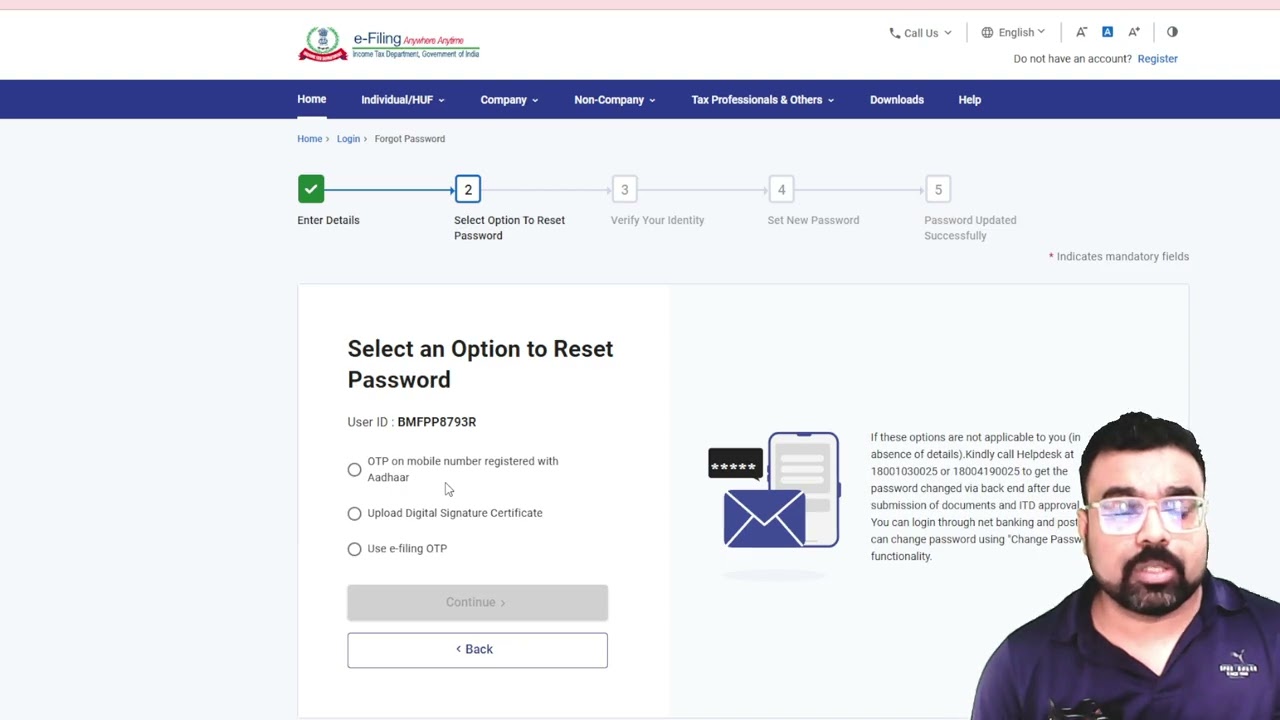Click the Helpdesk instructions paragraph
1280x720 pixels.
[x=975, y=497]
